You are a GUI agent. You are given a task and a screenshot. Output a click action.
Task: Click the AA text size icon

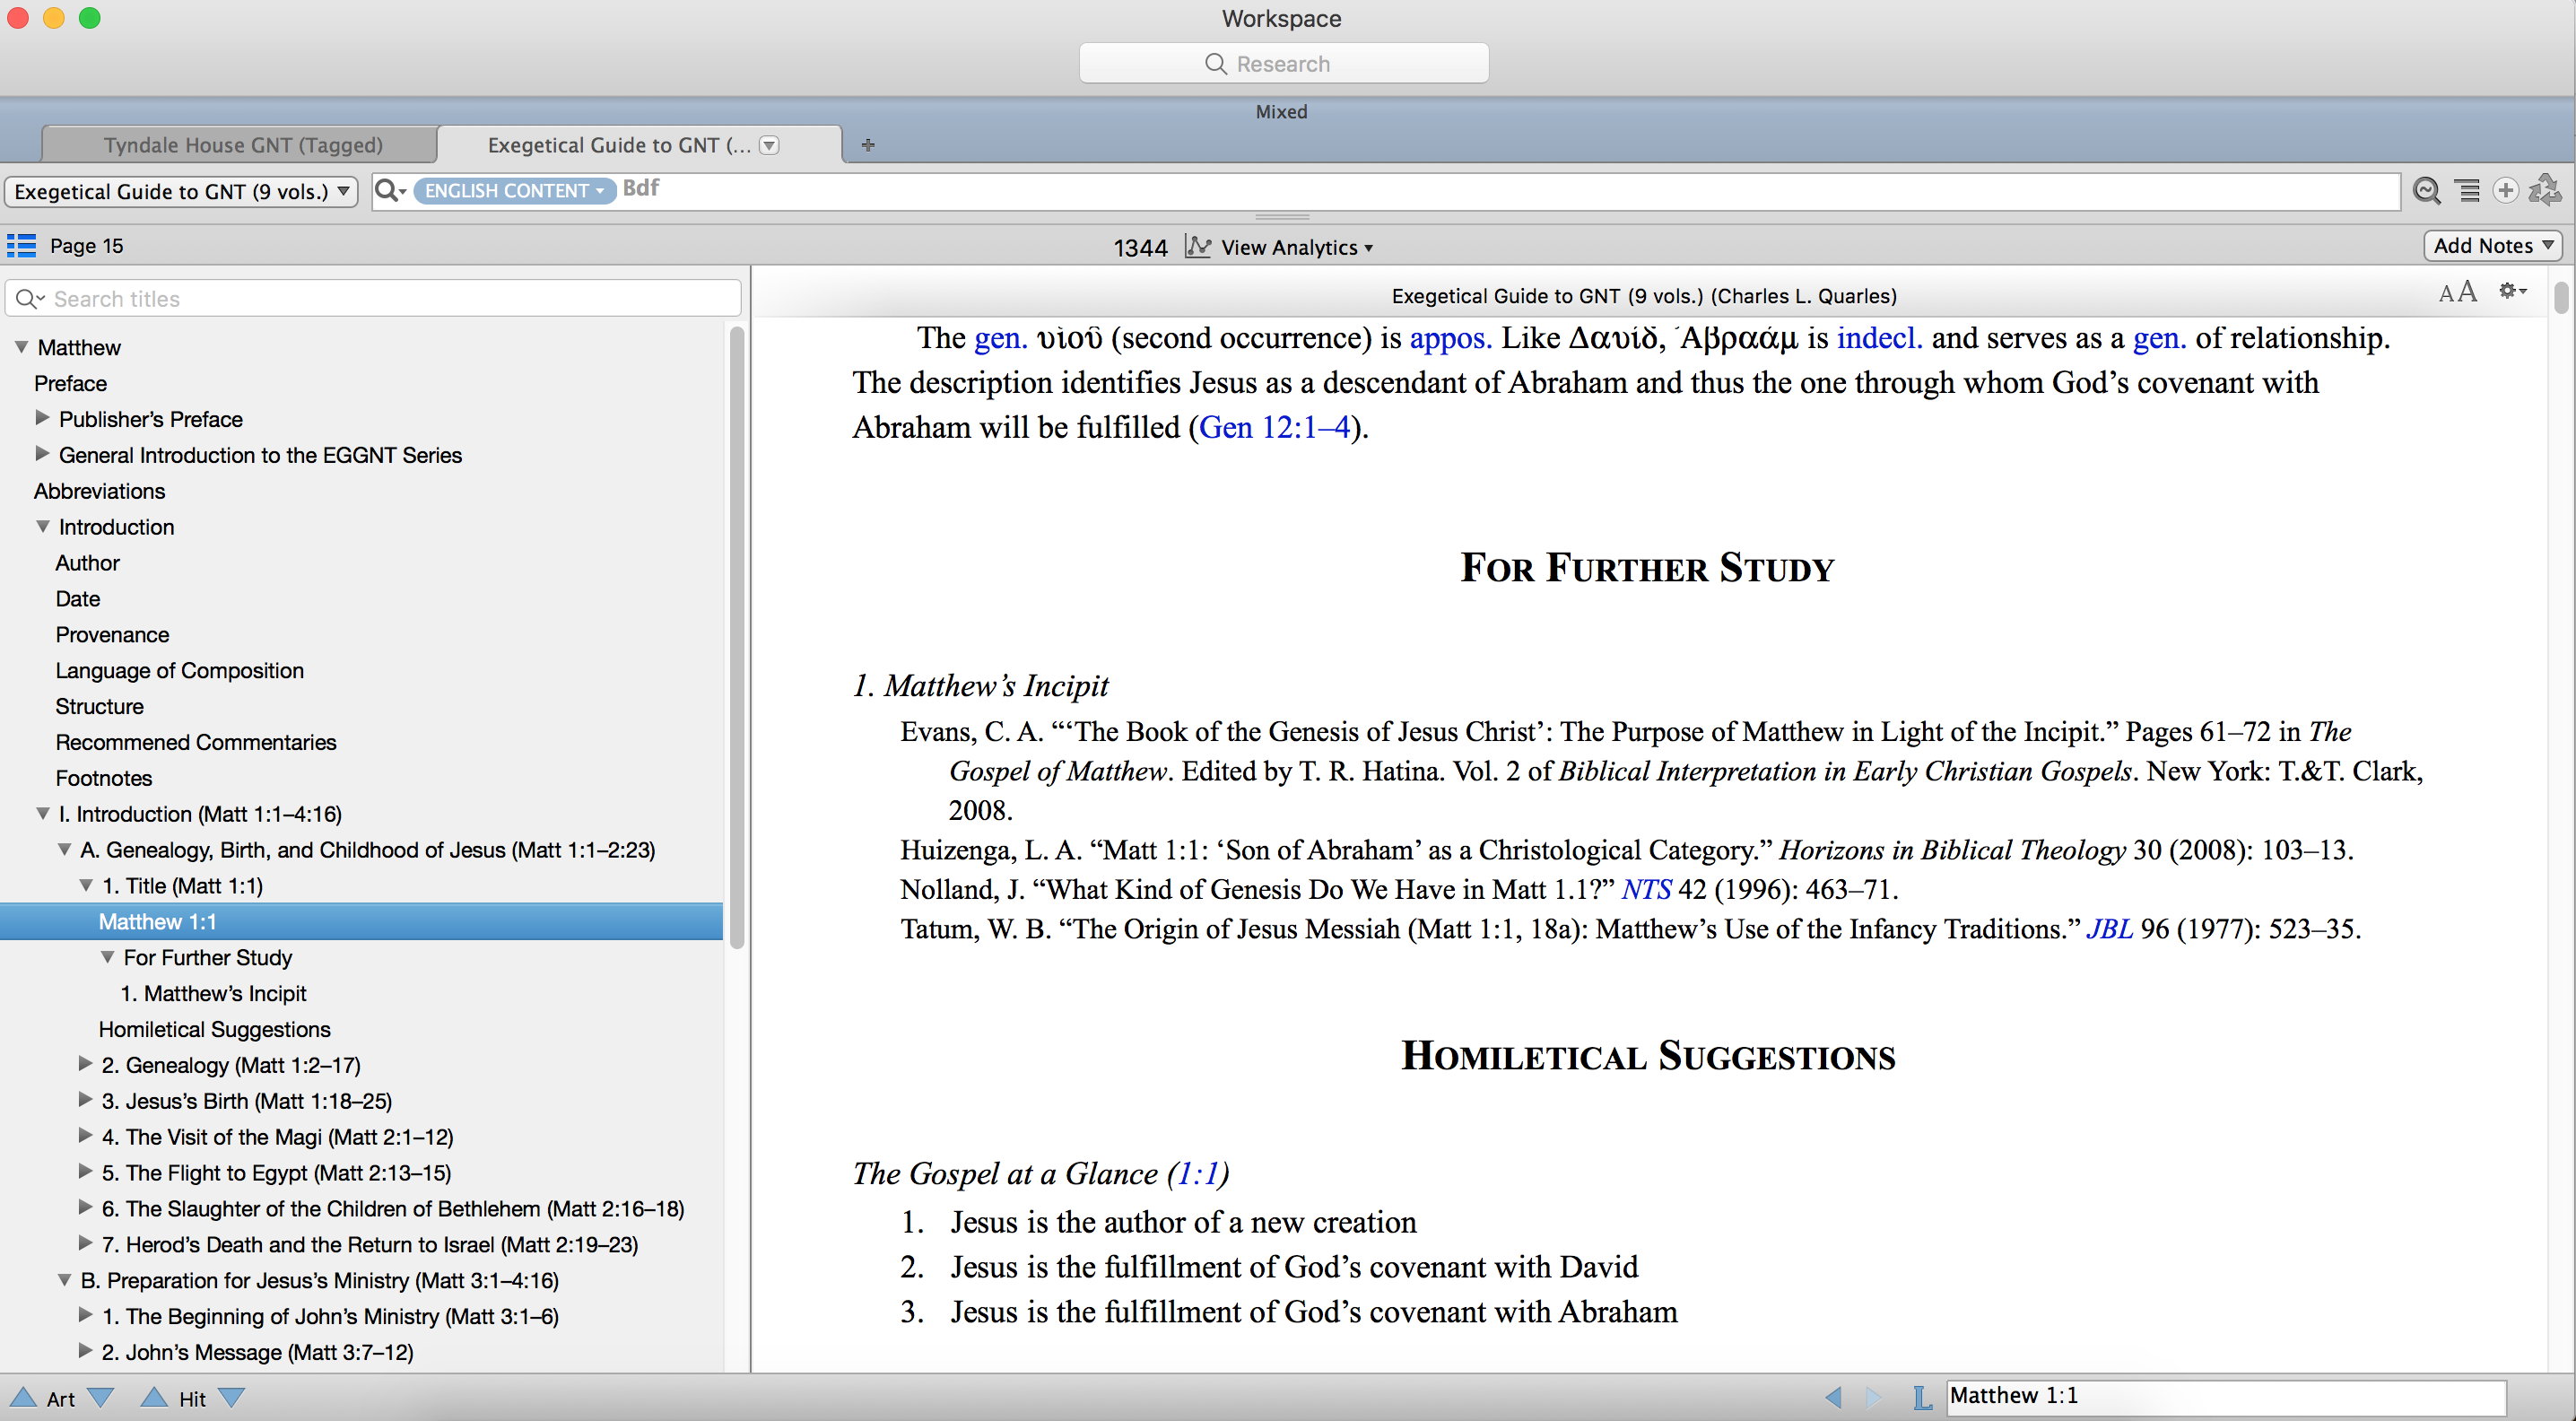(2457, 292)
